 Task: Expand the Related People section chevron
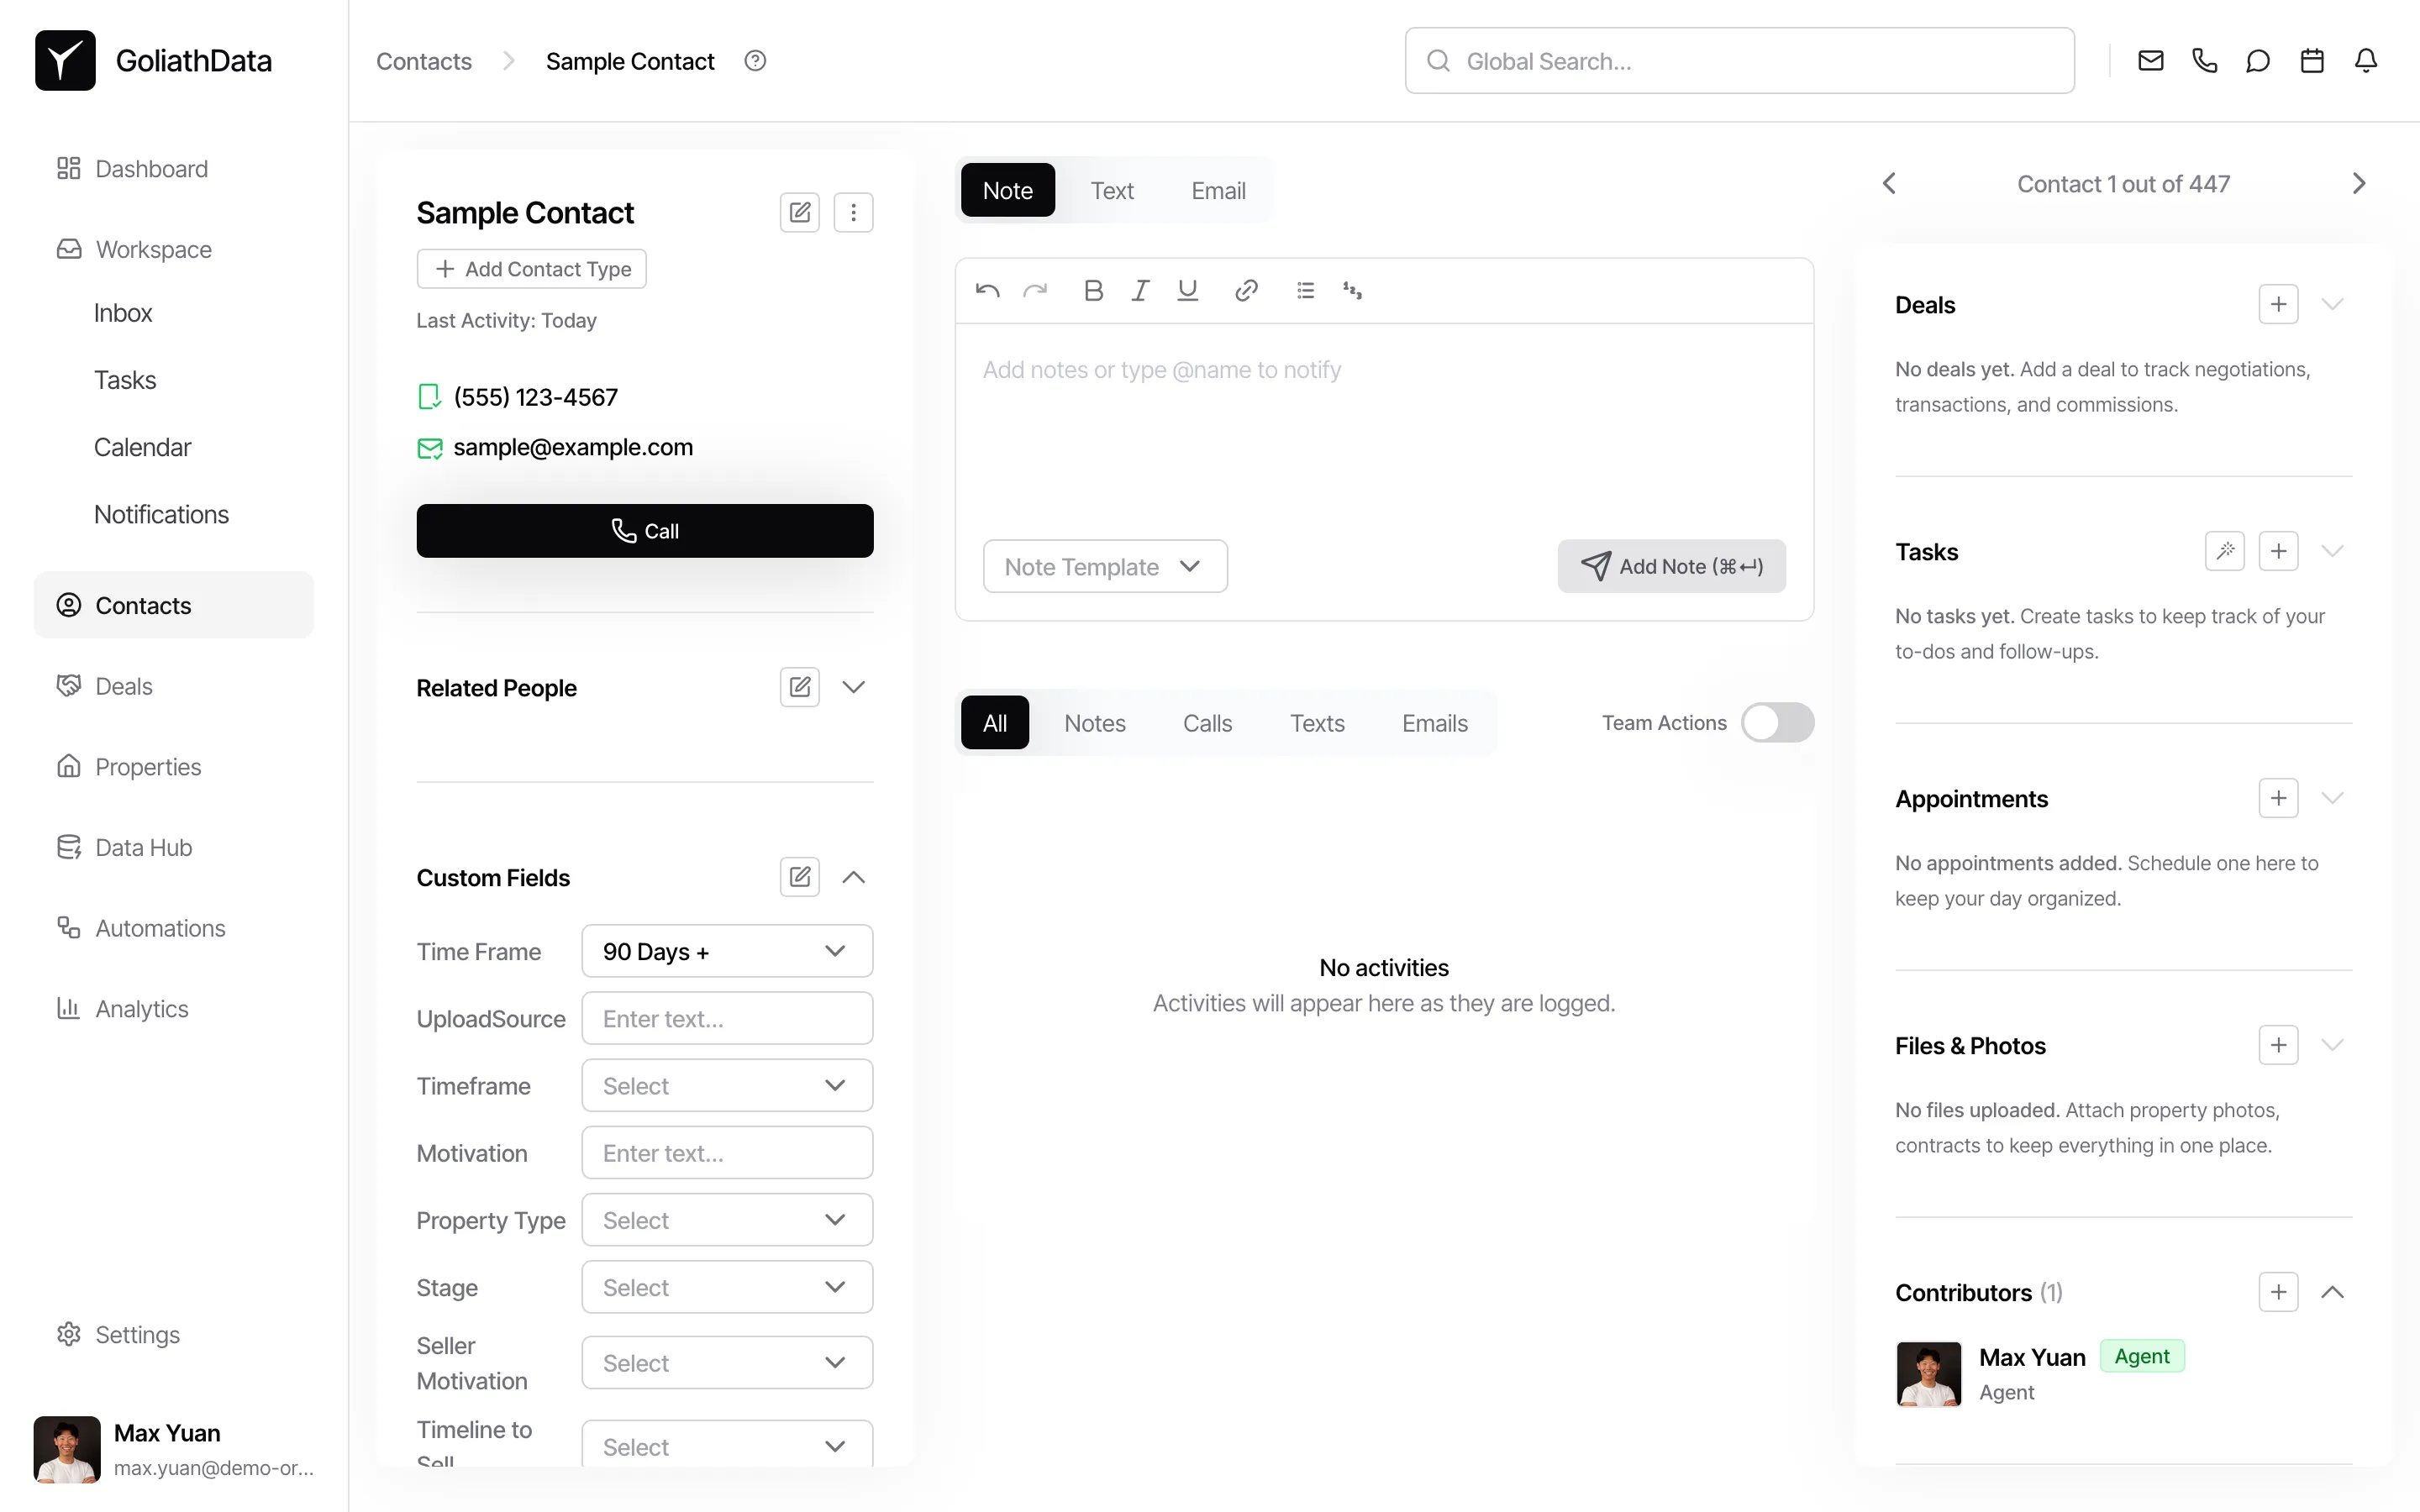click(853, 687)
